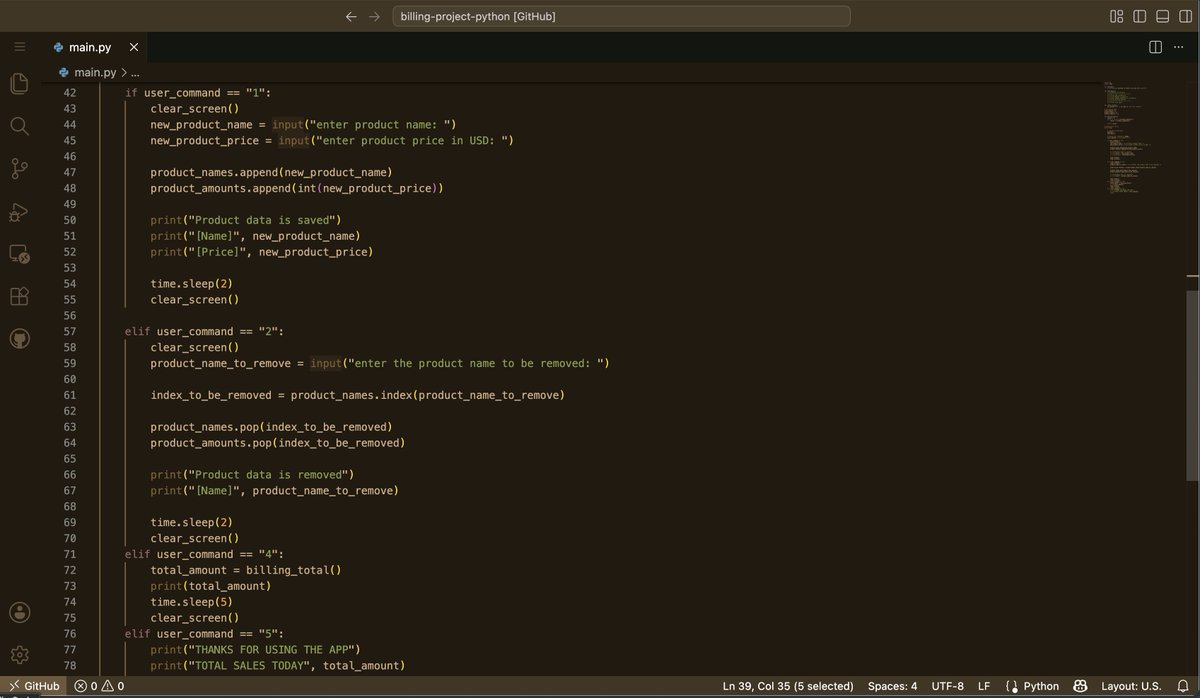Image resolution: width=1200 pixels, height=698 pixels.
Task: Go back with the left arrow
Action: (x=350, y=16)
